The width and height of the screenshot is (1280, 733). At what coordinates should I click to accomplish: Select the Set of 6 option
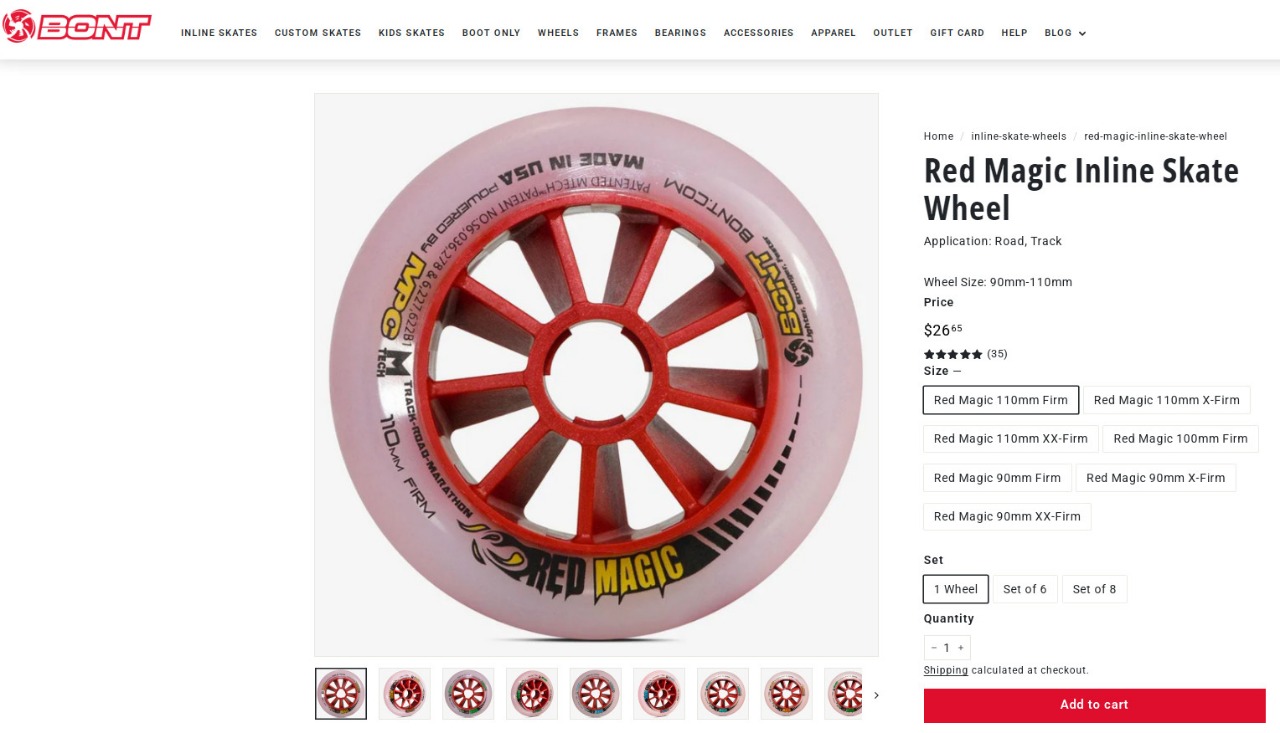[x=1025, y=589]
